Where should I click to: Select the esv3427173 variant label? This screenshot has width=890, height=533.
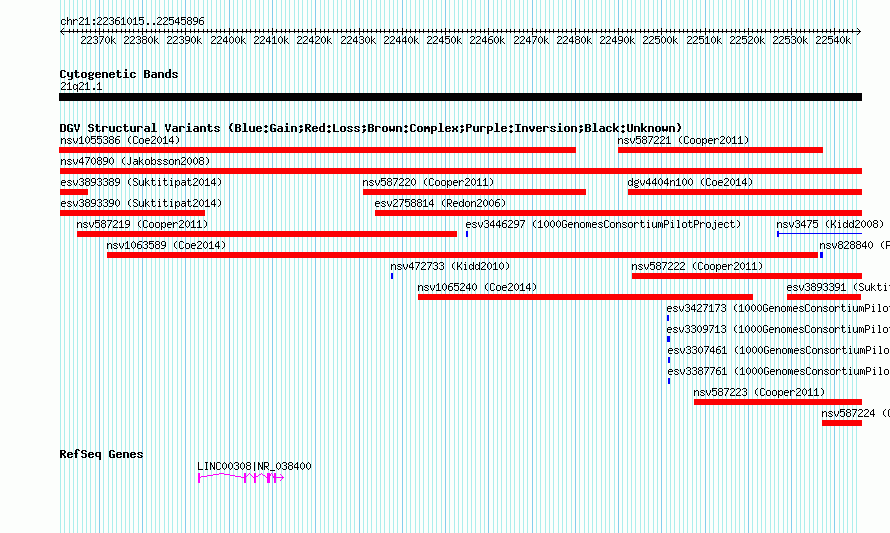(778, 308)
